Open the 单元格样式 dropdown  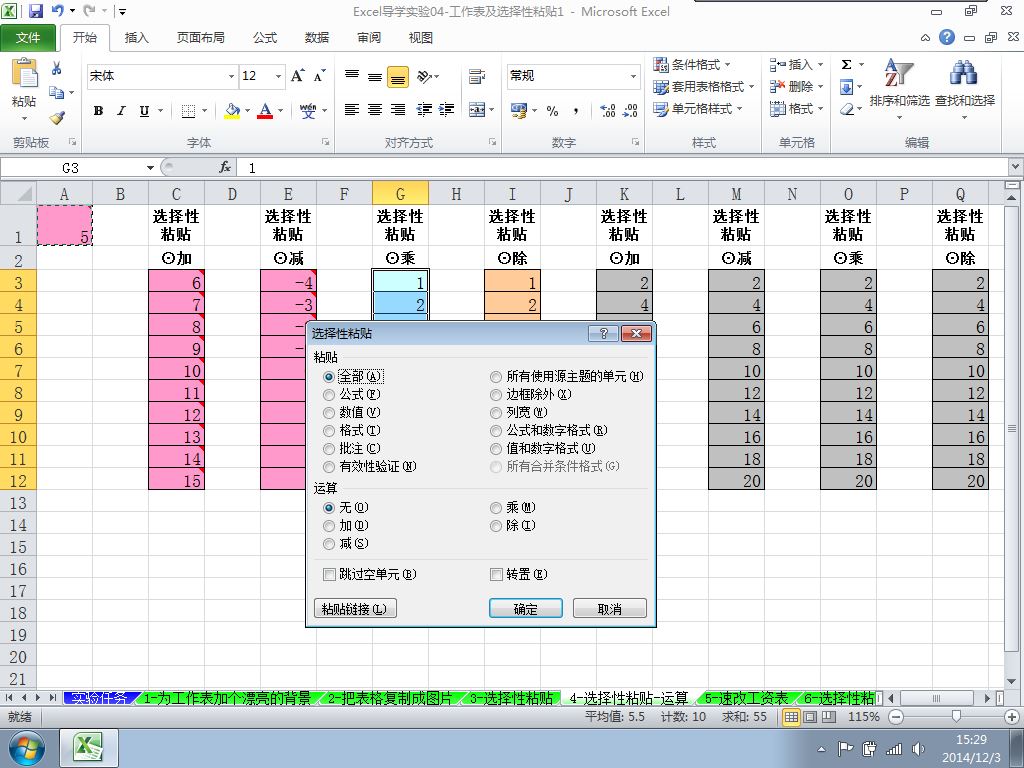pos(698,108)
